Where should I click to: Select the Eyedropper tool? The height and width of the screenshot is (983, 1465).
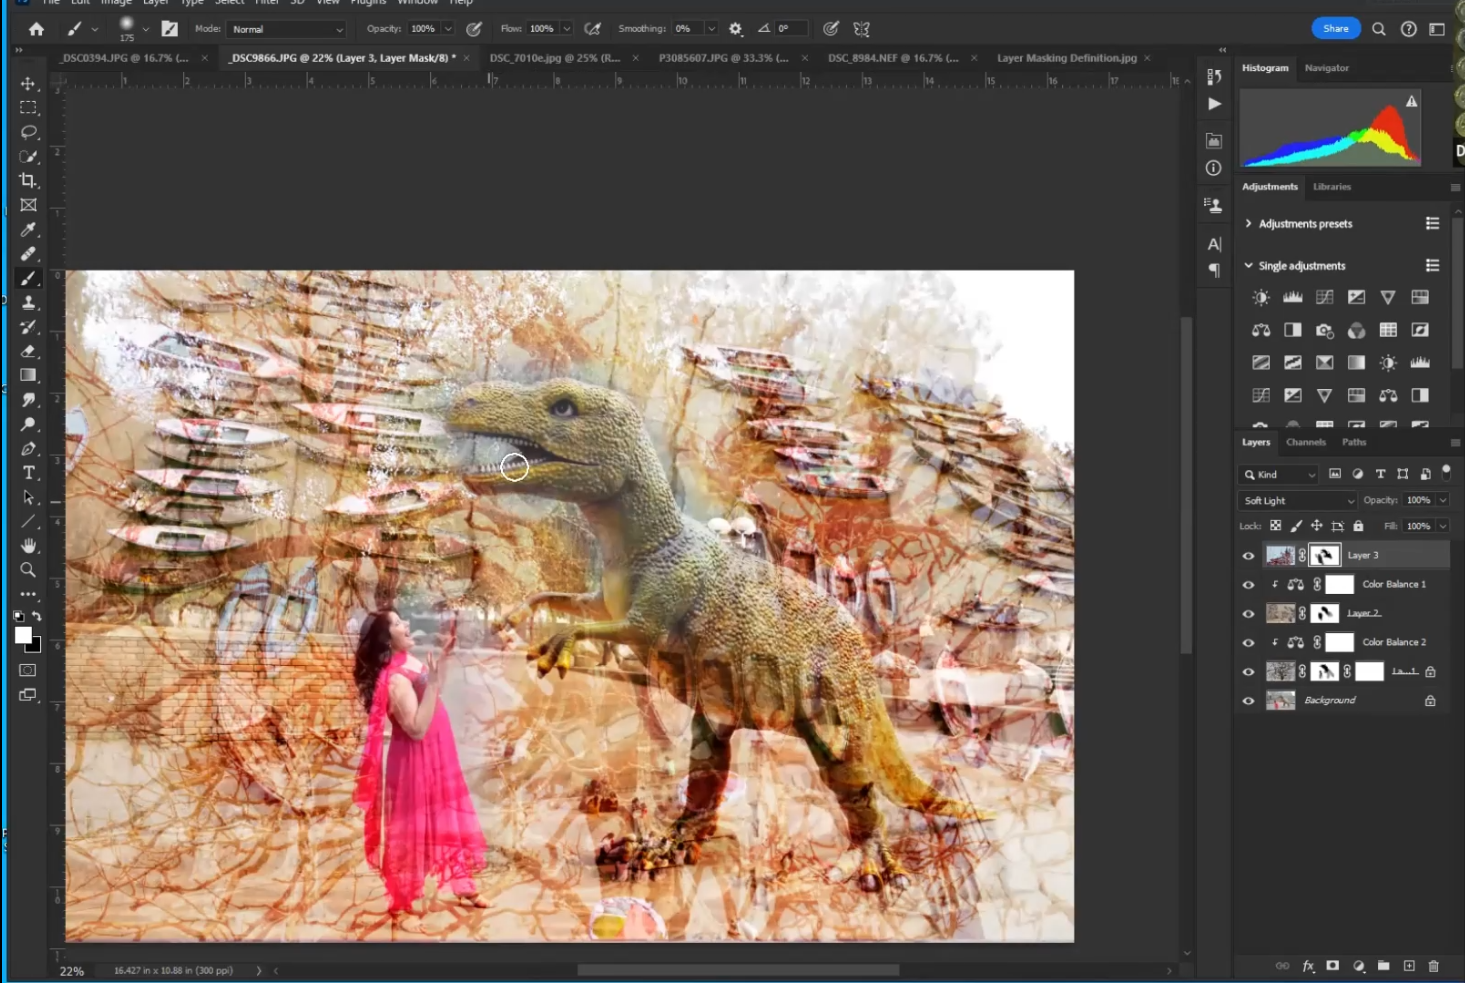[x=28, y=229]
